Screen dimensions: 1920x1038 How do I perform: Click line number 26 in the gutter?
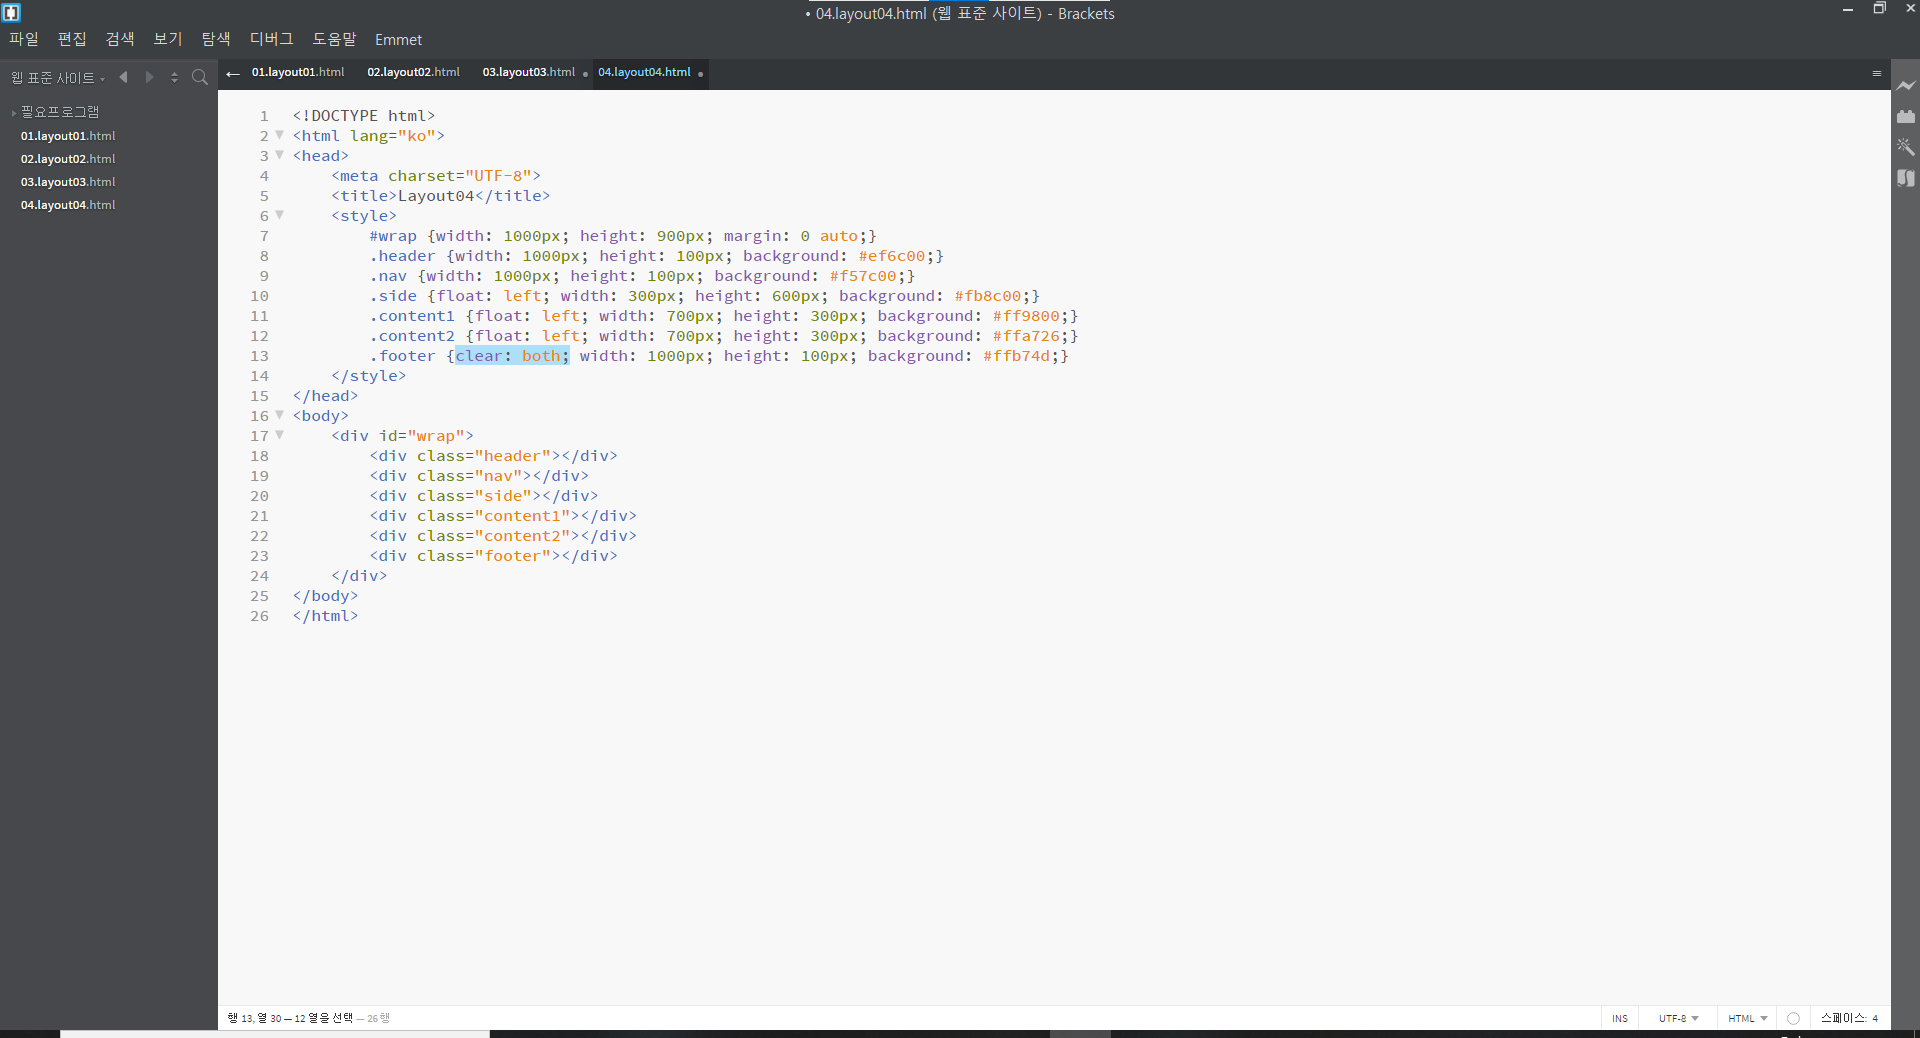pyautogui.click(x=259, y=616)
